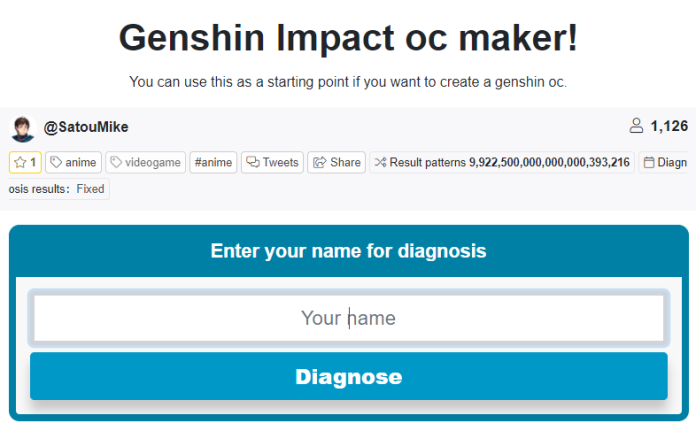Focus the Your name input field
This screenshot has width=696, height=431.
click(348, 319)
